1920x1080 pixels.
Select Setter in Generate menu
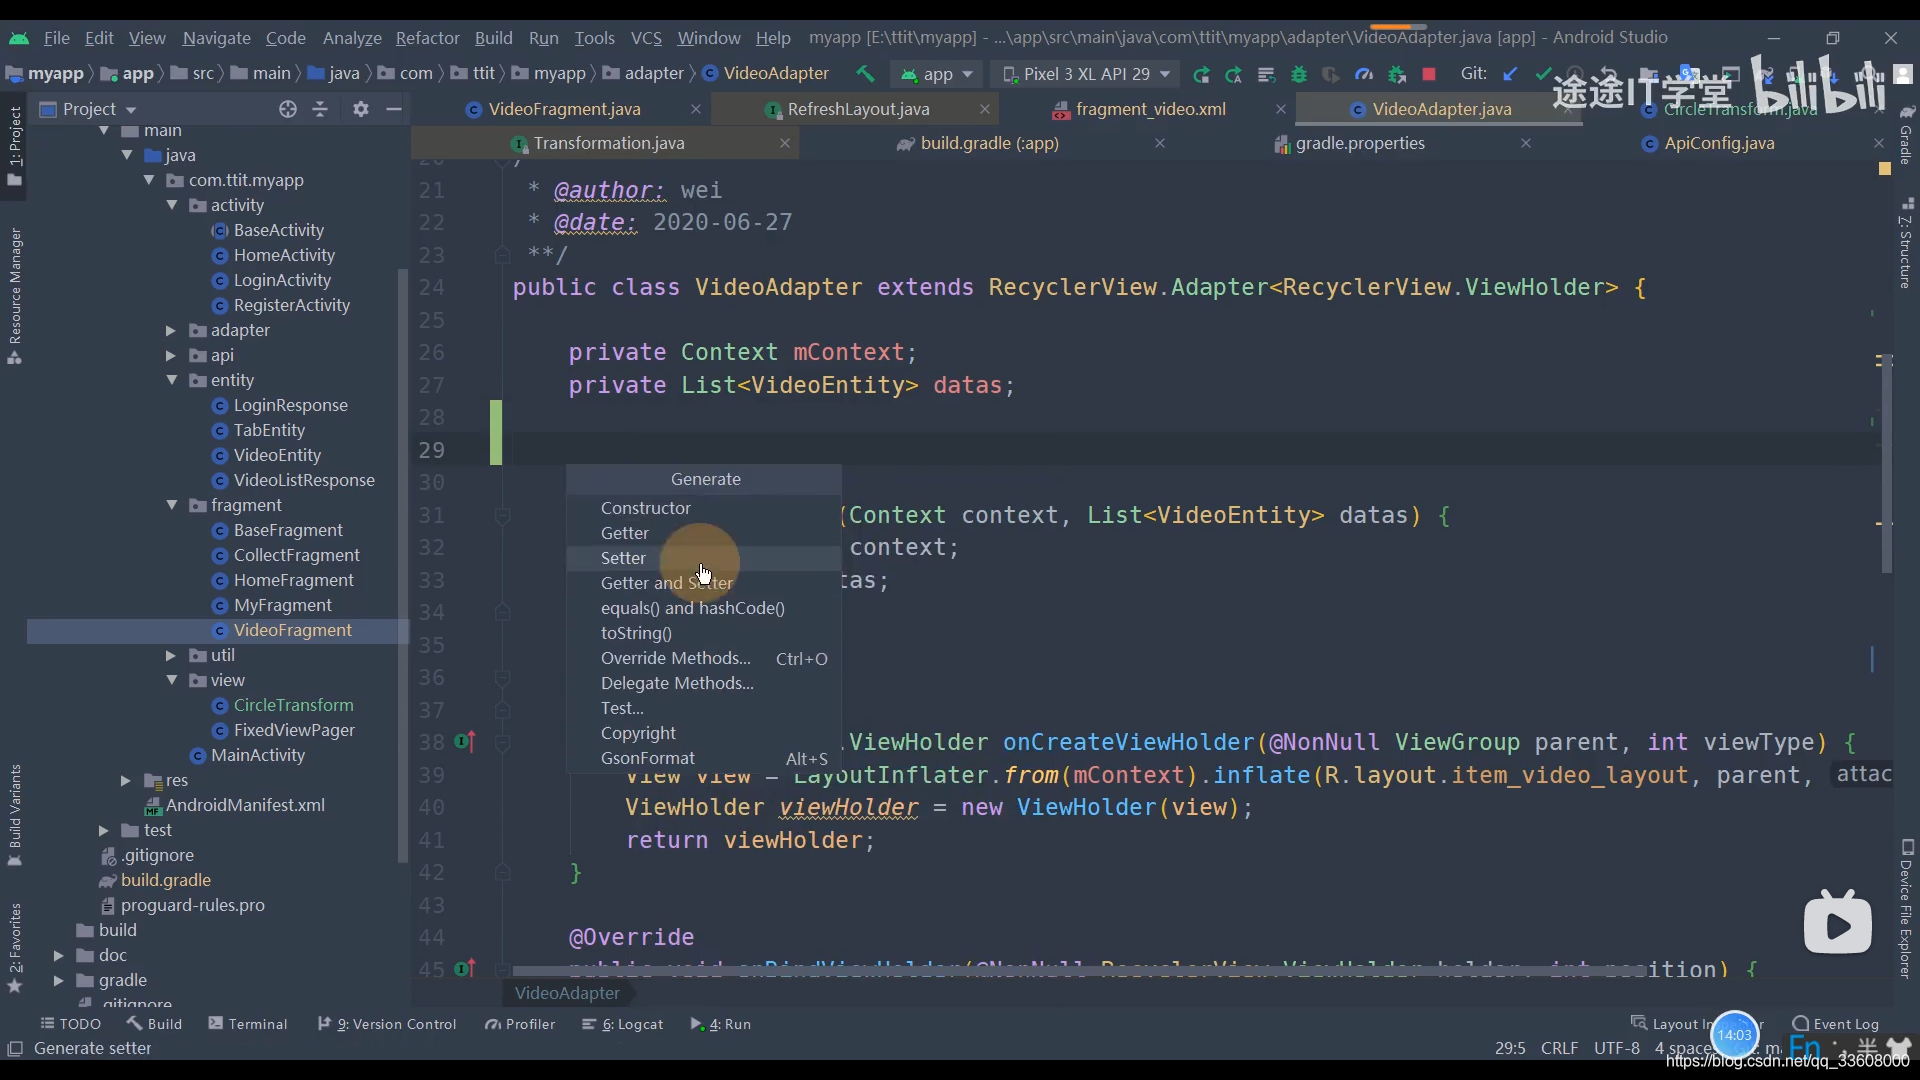pyautogui.click(x=704, y=558)
